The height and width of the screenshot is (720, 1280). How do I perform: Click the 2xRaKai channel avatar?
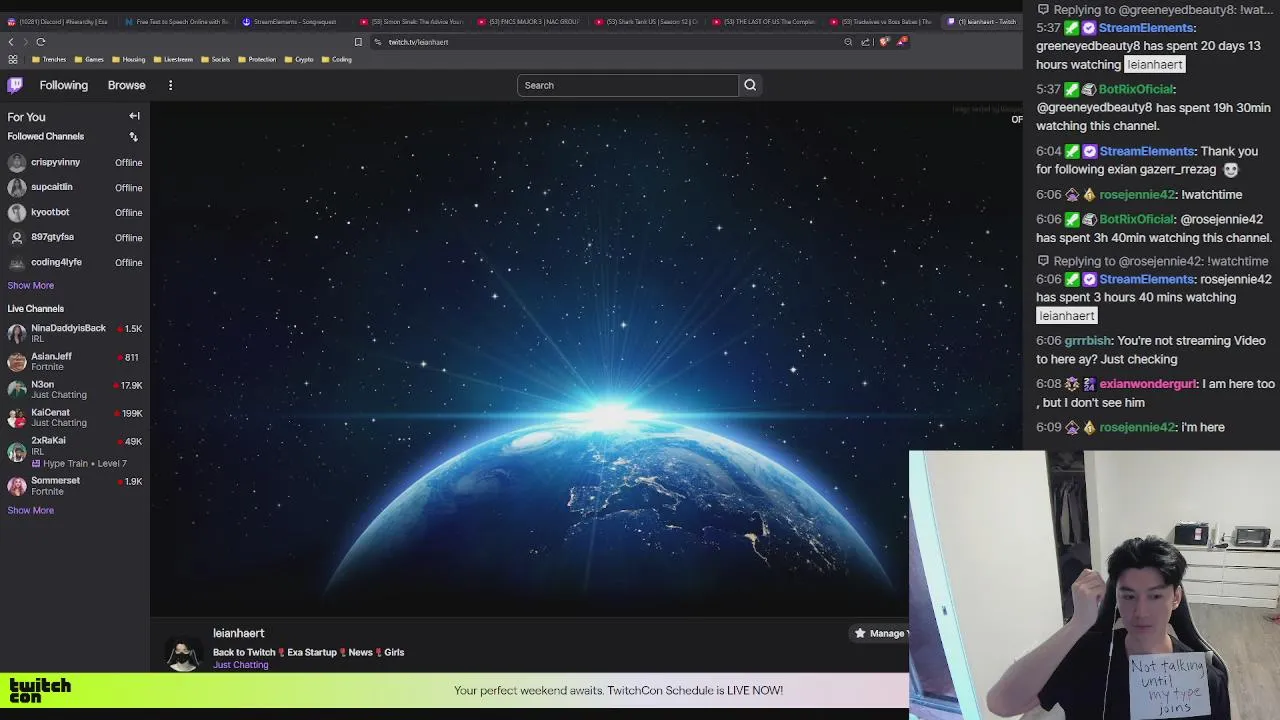pyautogui.click(x=17, y=451)
